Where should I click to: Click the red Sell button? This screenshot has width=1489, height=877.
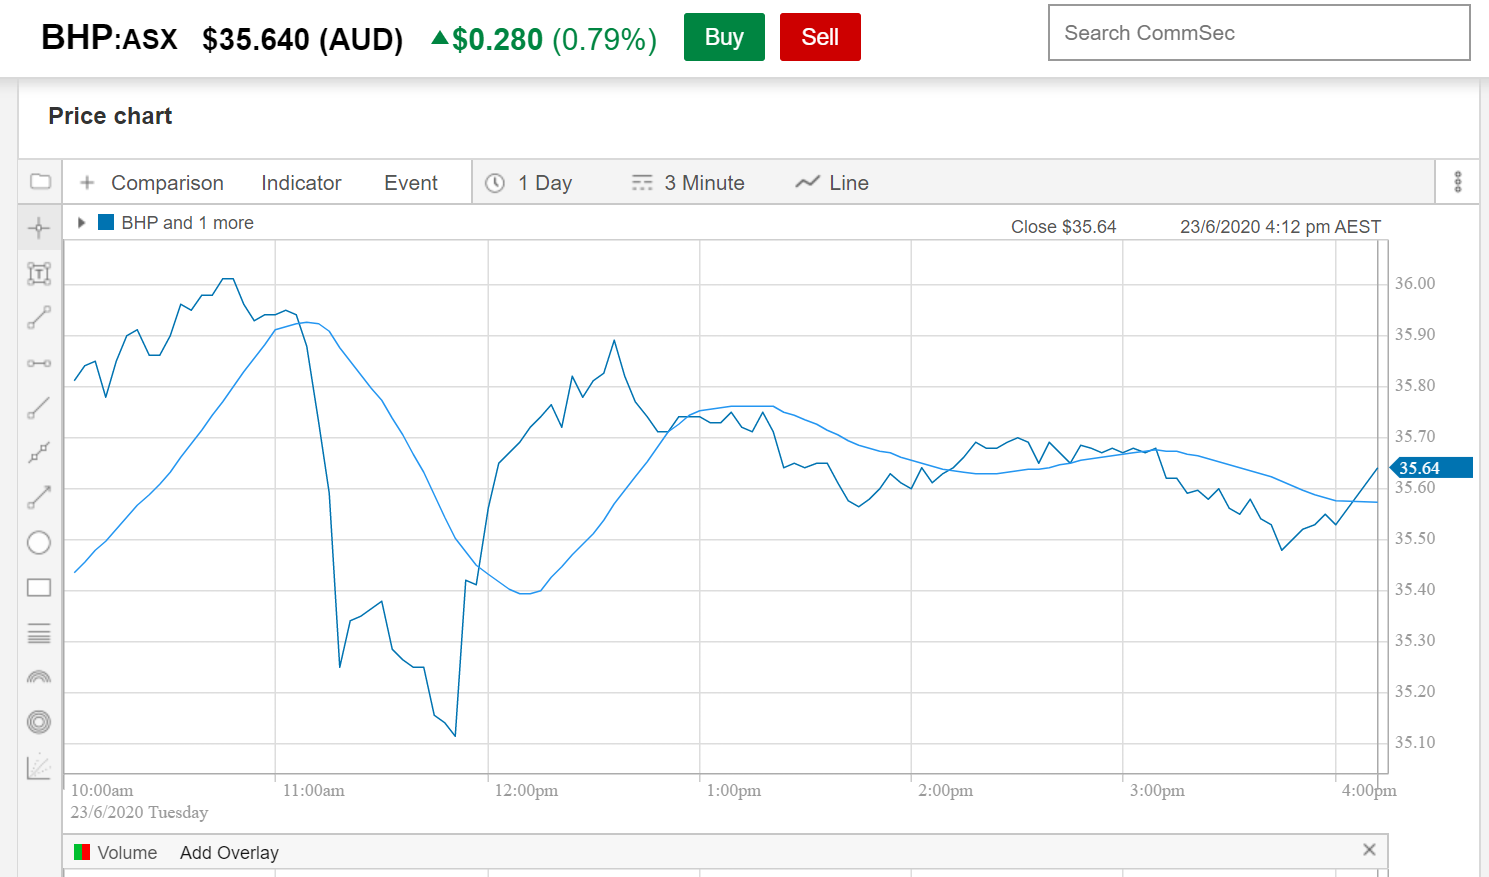(820, 37)
